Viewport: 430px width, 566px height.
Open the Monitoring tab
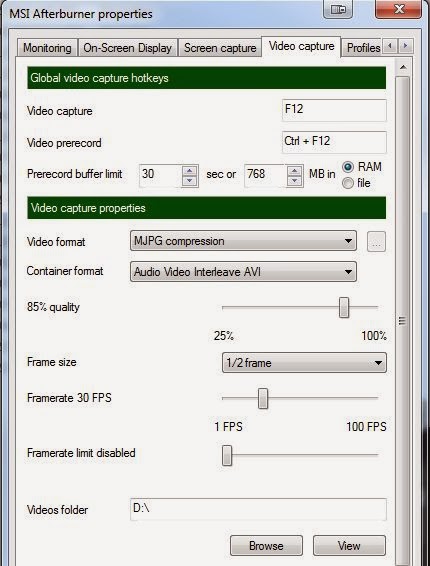tap(47, 48)
